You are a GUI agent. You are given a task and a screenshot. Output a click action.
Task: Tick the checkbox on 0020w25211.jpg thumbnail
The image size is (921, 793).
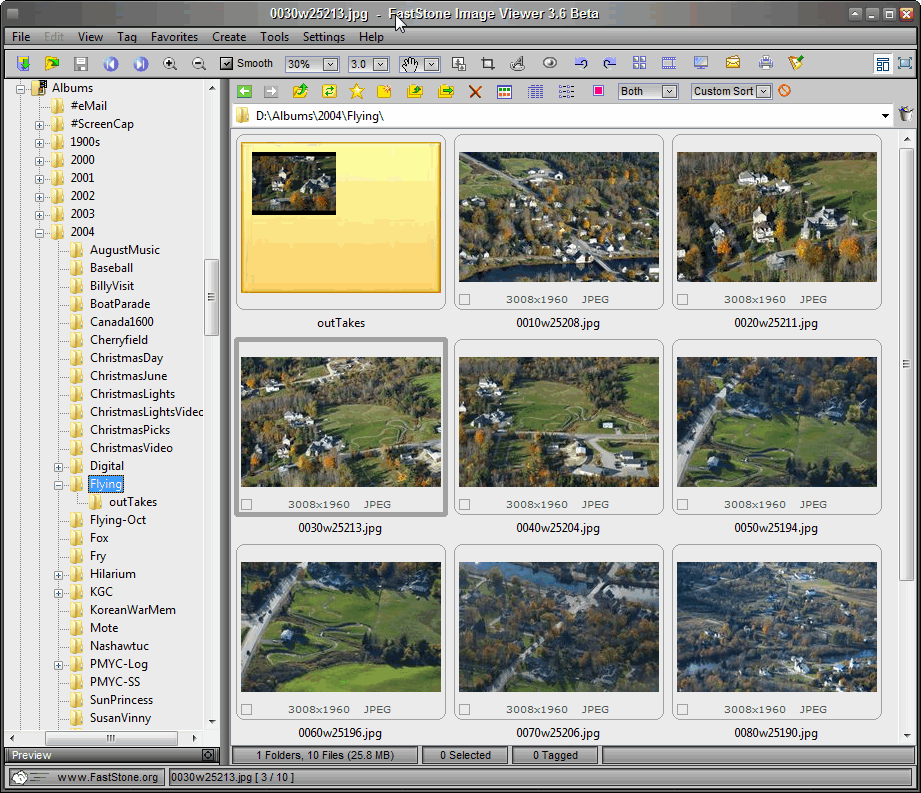point(683,300)
